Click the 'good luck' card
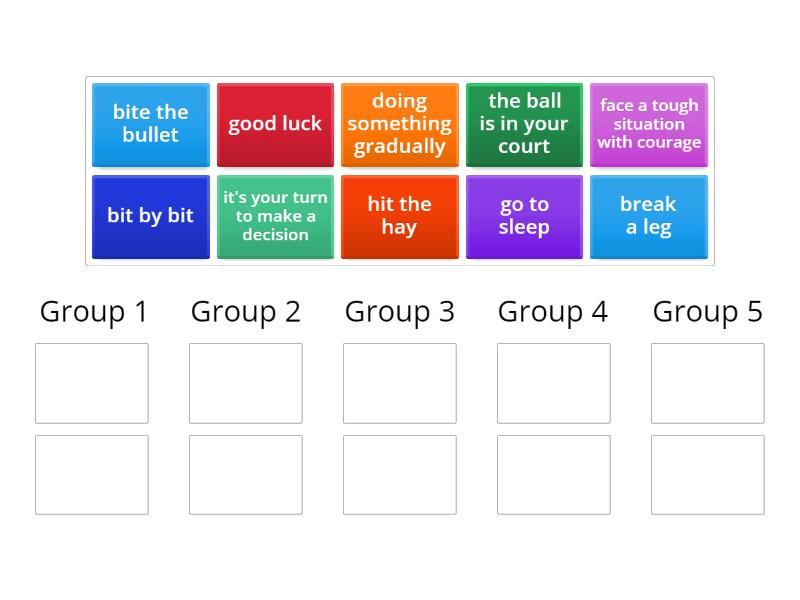The image size is (800, 600). pos(275,124)
